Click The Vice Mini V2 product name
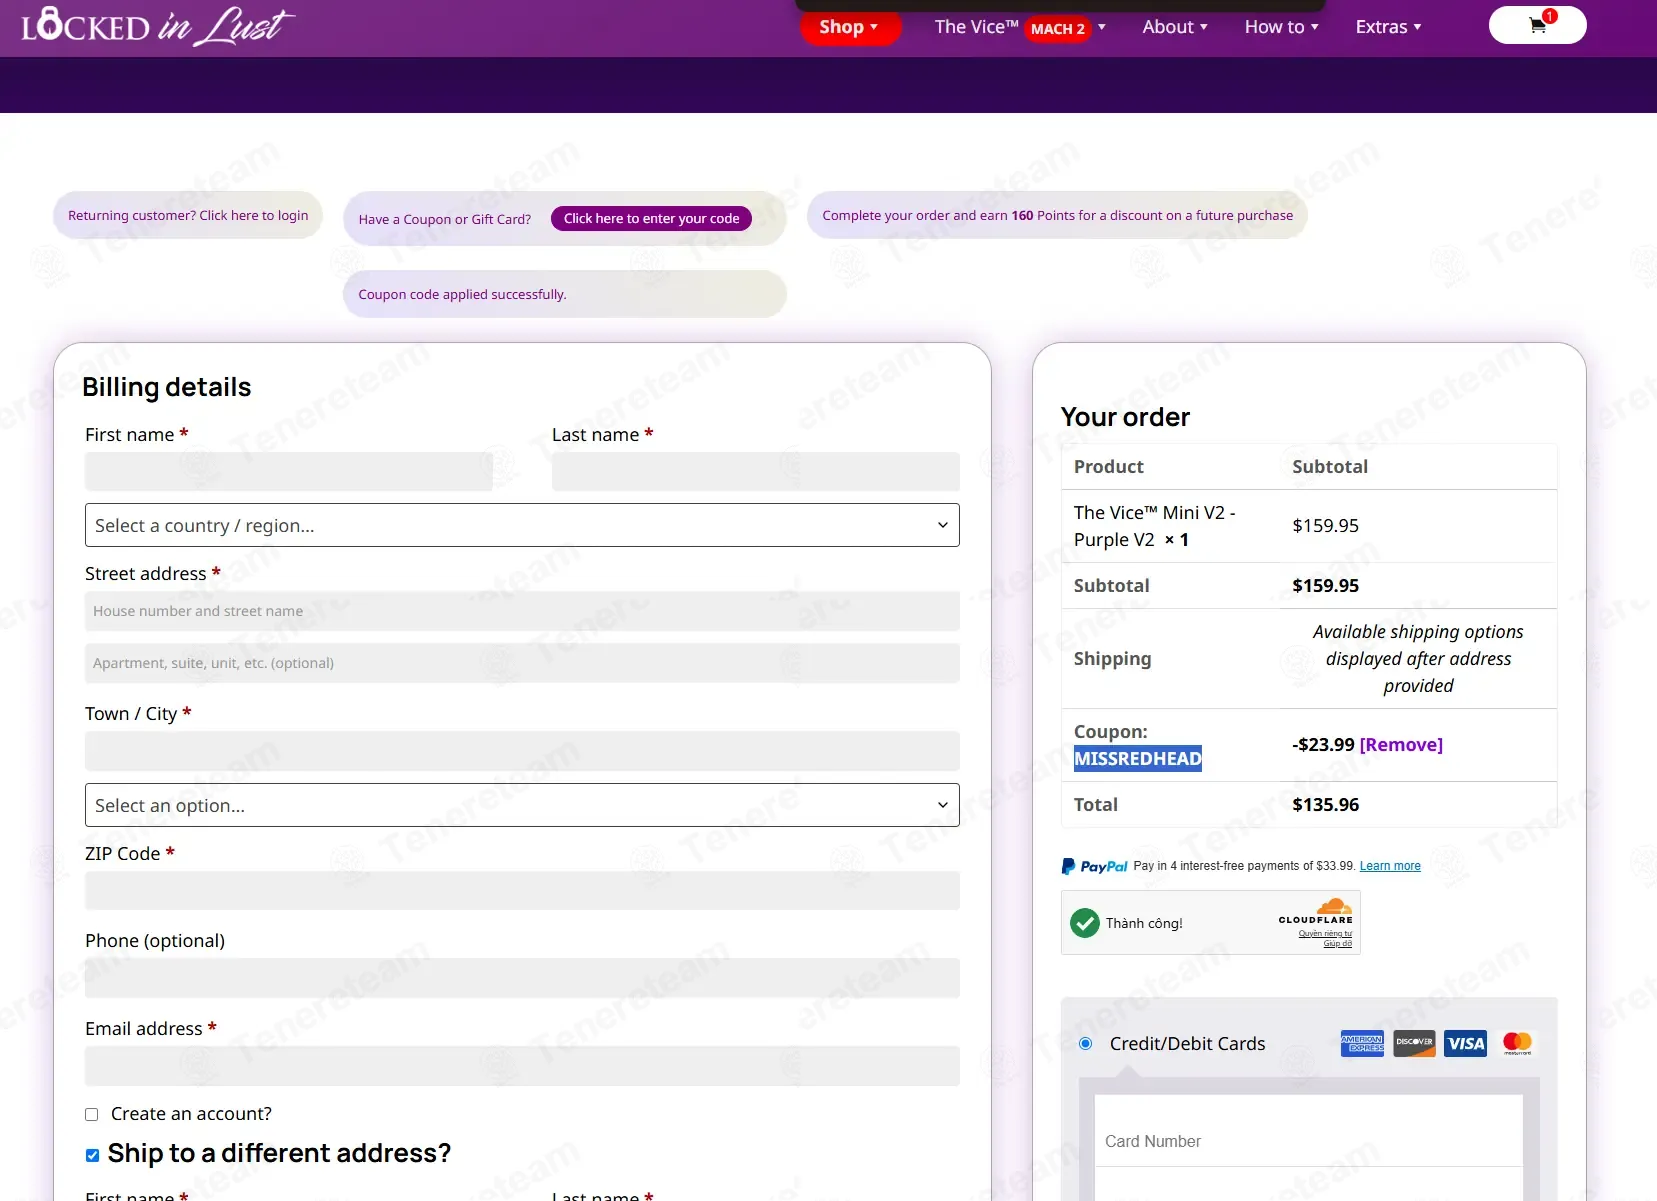The height and width of the screenshot is (1201, 1657). (1155, 526)
